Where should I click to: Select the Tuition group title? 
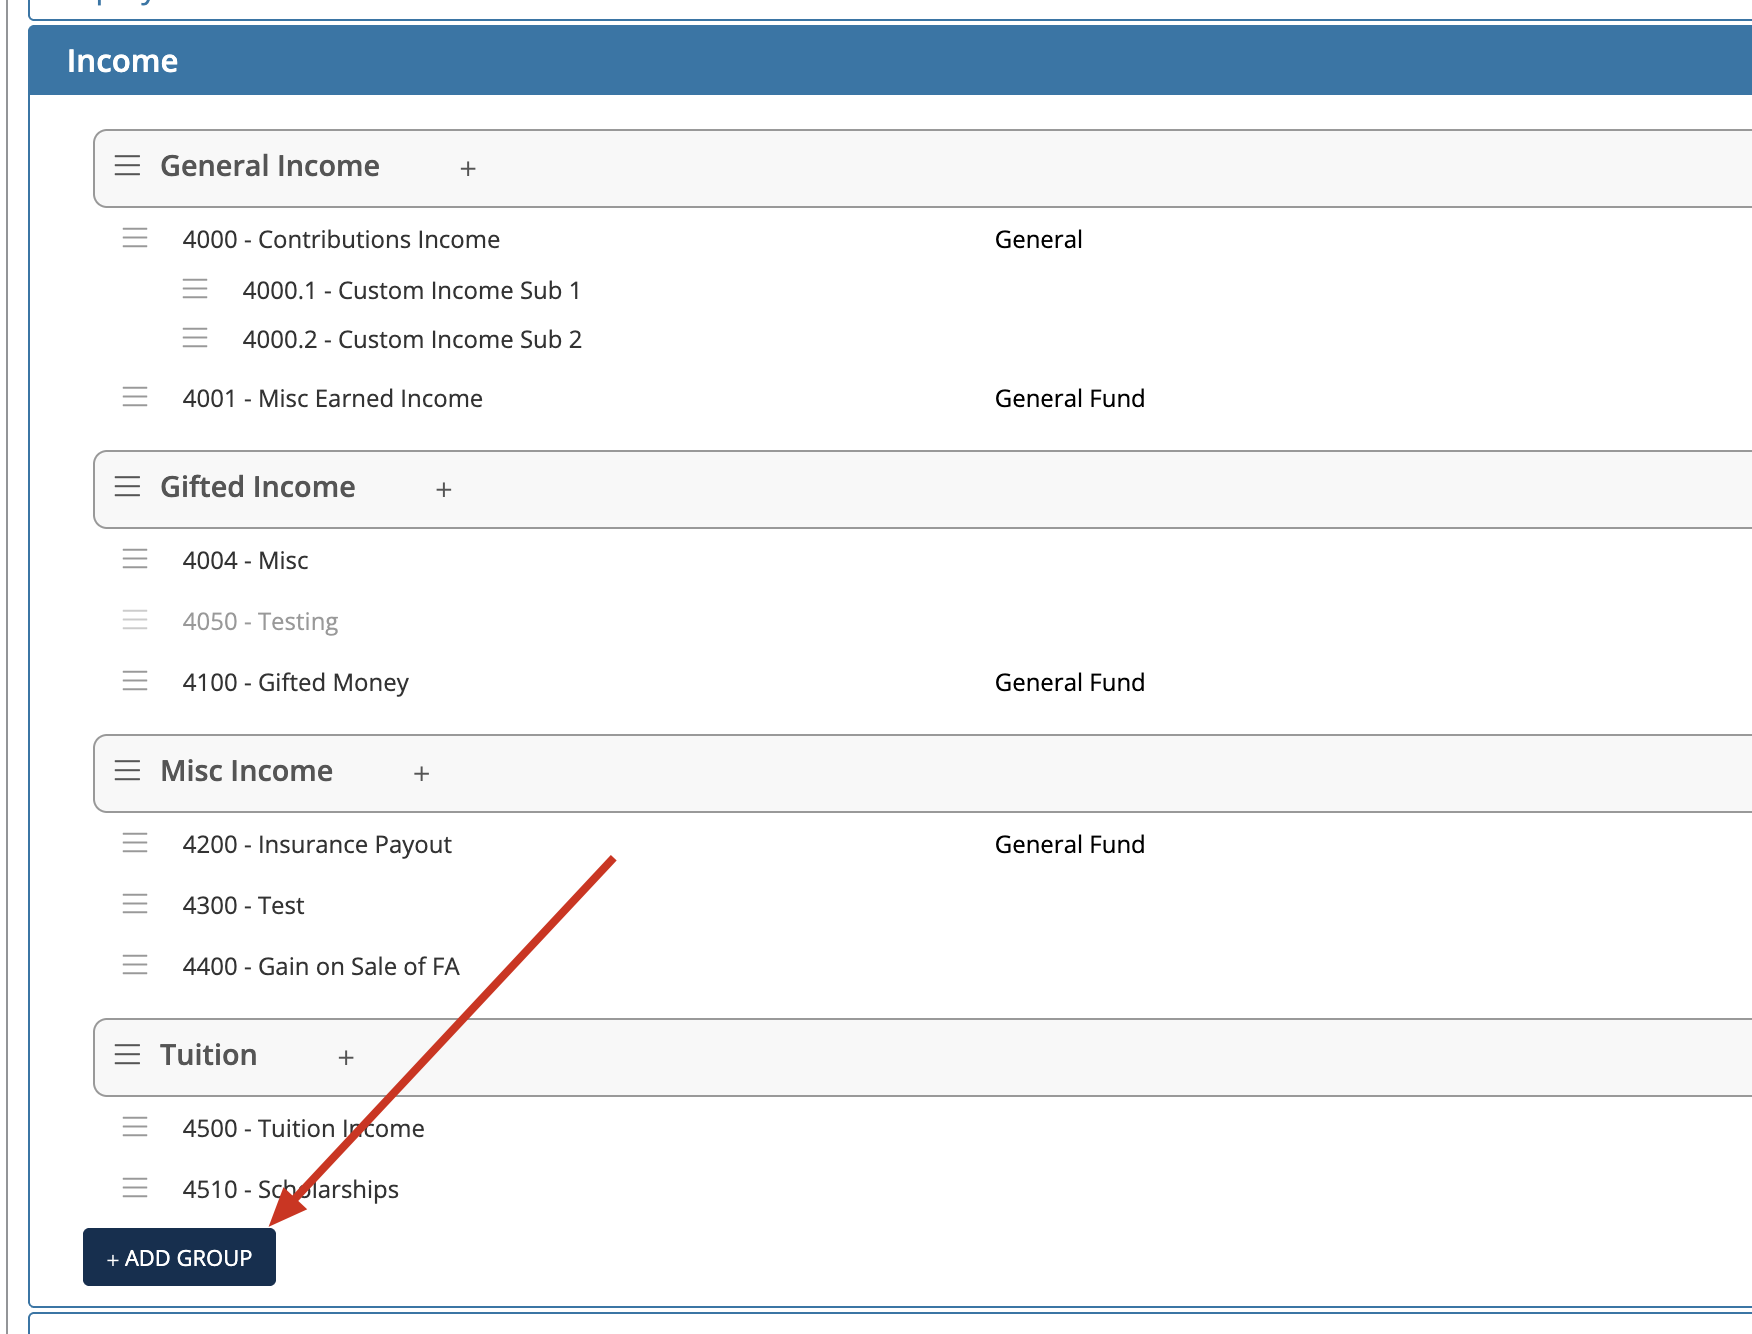point(209,1055)
